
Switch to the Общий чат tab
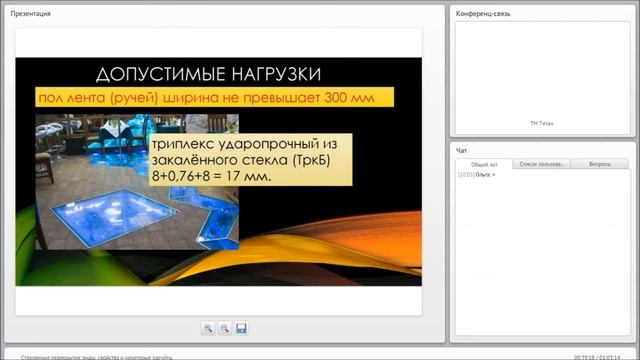[x=484, y=164]
